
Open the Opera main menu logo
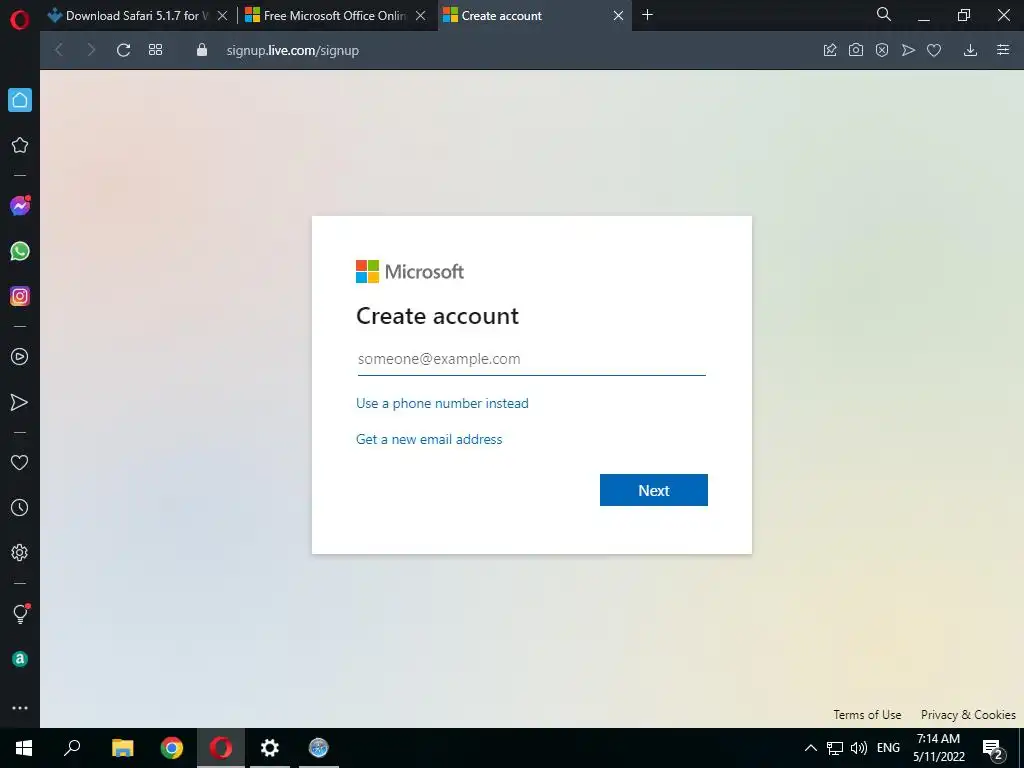click(x=20, y=20)
